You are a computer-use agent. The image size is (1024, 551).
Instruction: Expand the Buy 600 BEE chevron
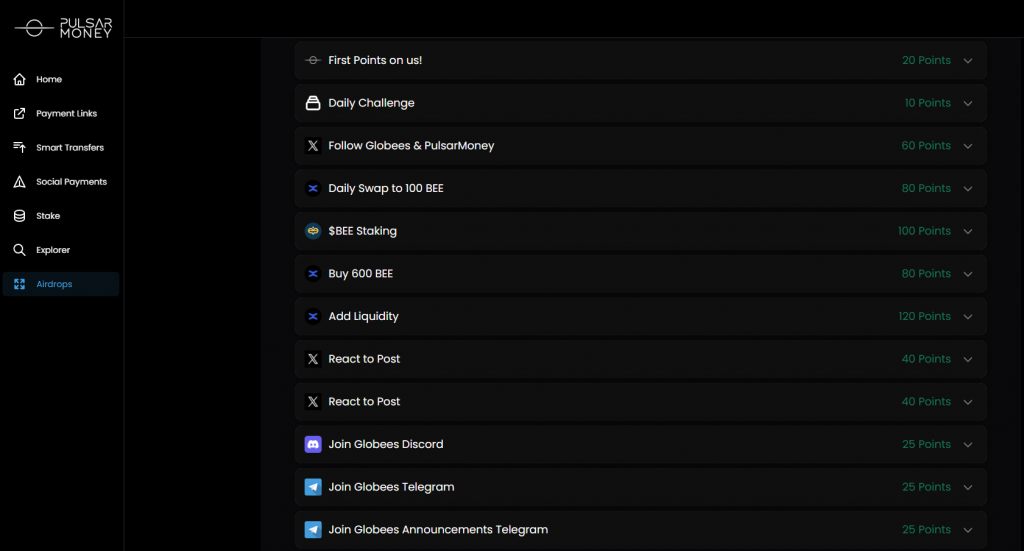968,274
